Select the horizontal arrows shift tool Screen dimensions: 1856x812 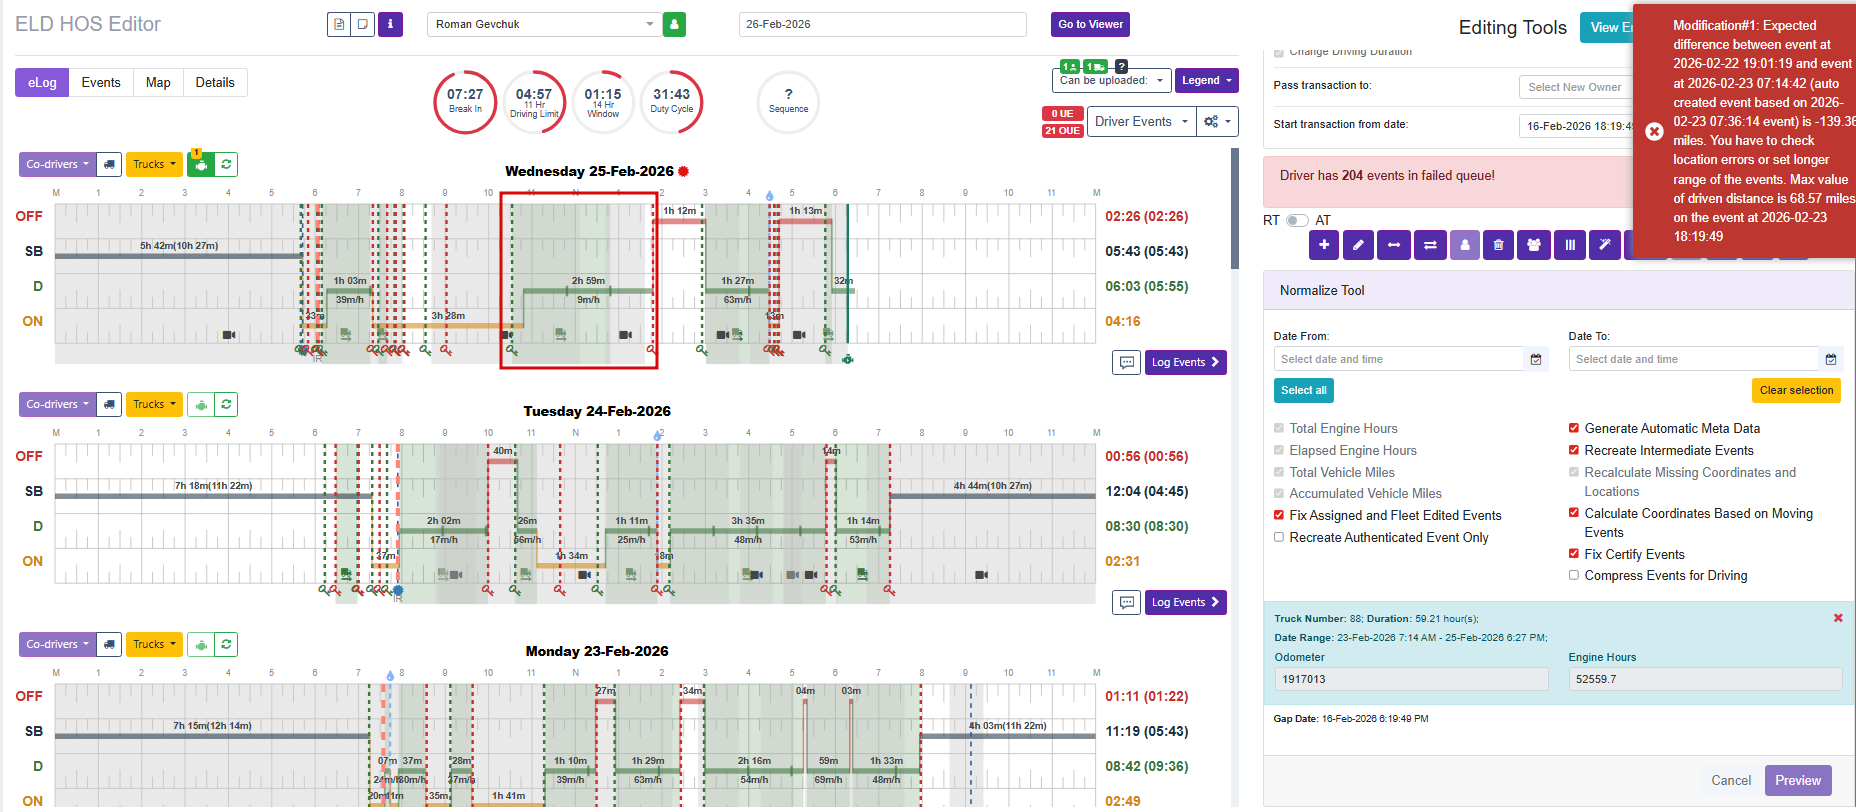(1394, 244)
